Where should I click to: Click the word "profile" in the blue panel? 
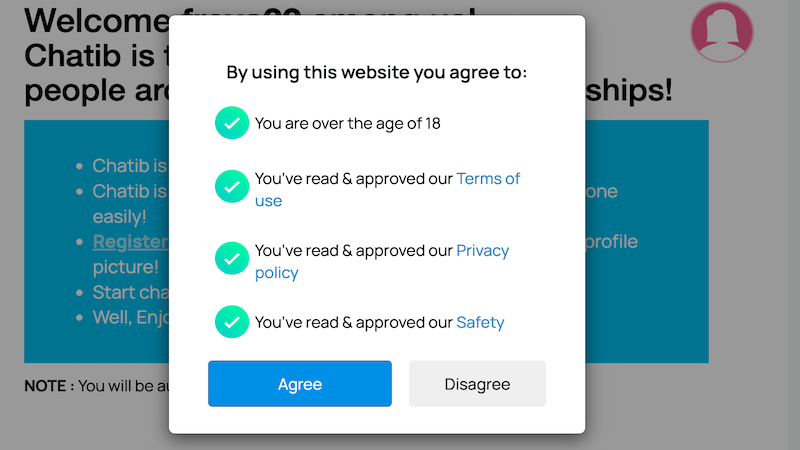(612, 242)
